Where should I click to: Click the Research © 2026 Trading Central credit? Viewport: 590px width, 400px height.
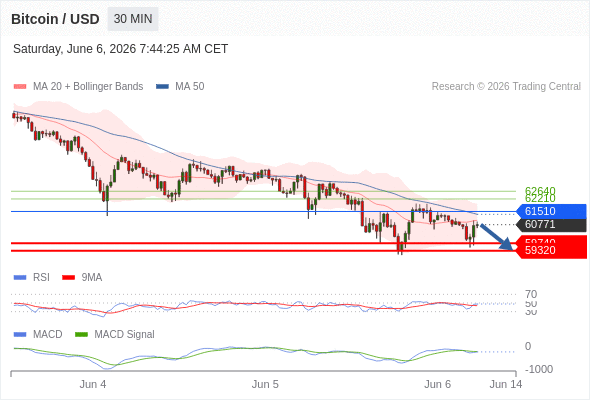point(506,87)
